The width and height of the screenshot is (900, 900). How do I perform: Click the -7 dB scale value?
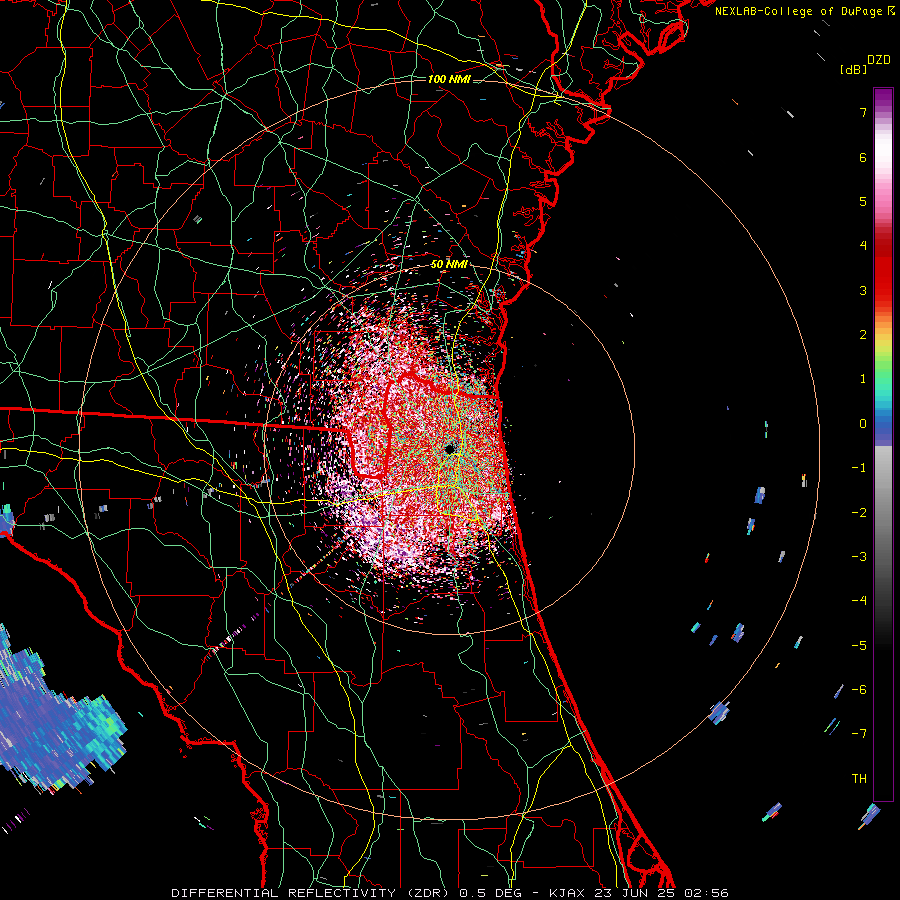[859, 734]
